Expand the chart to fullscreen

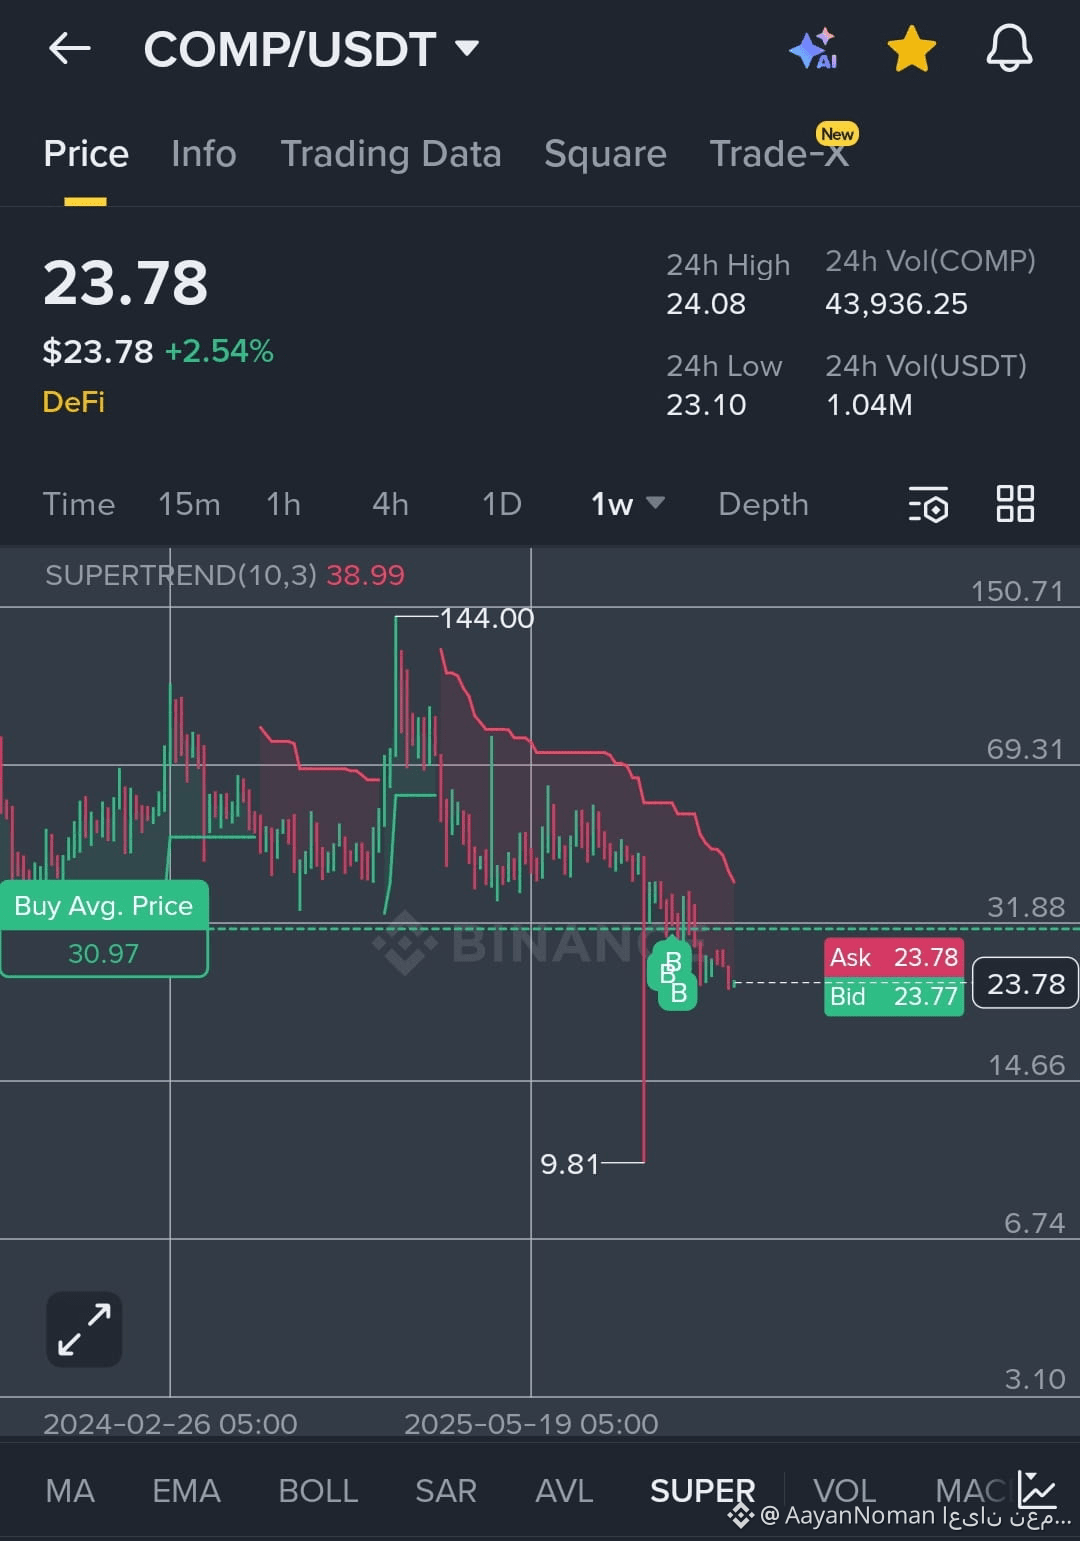[x=83, y=1329]
